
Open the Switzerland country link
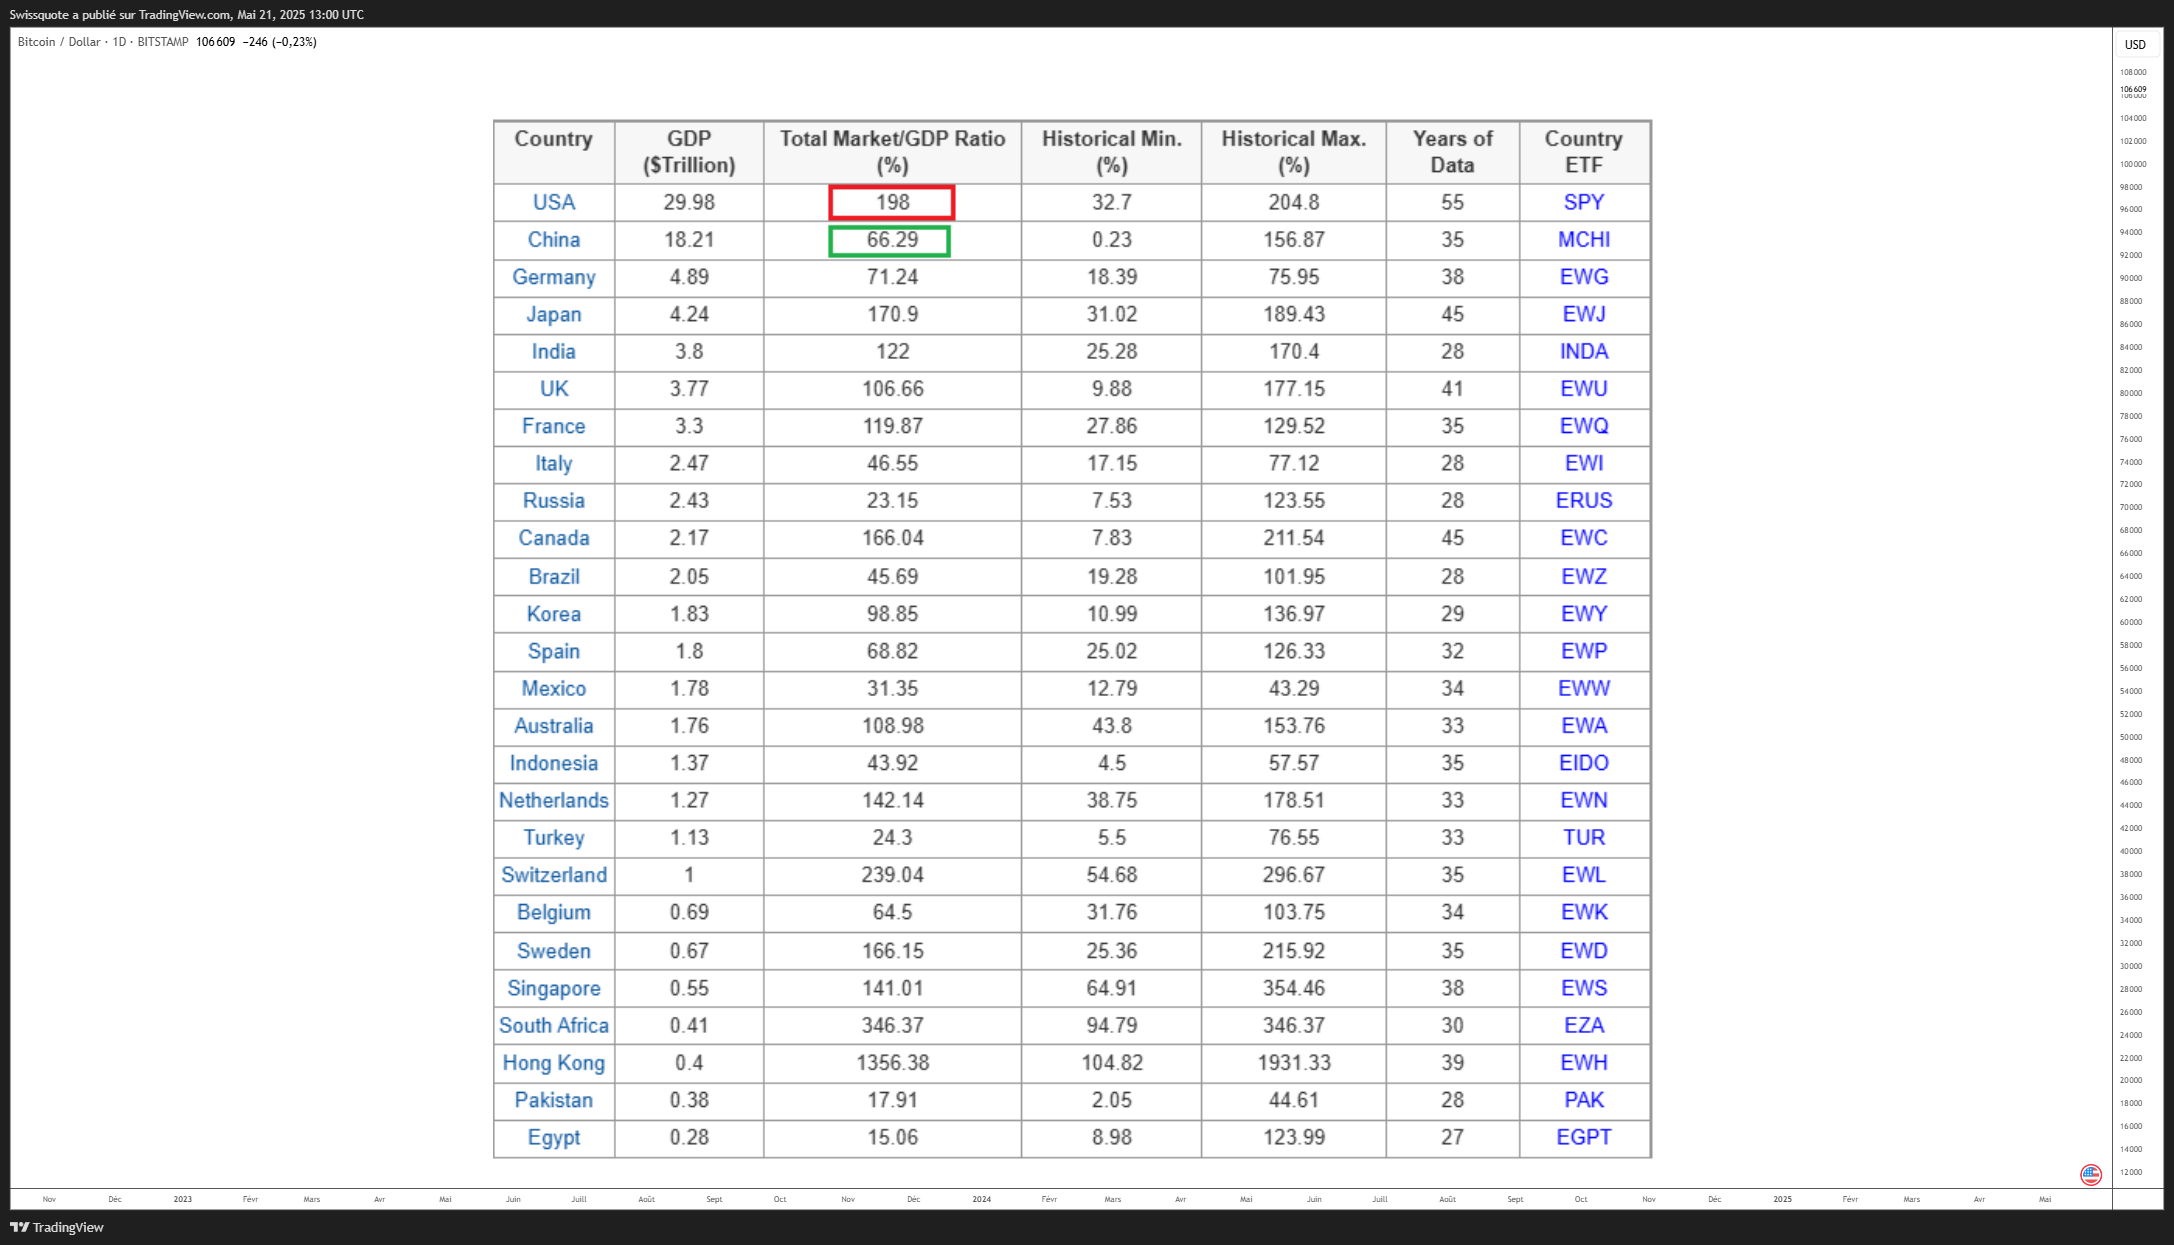tap(554, 875)
